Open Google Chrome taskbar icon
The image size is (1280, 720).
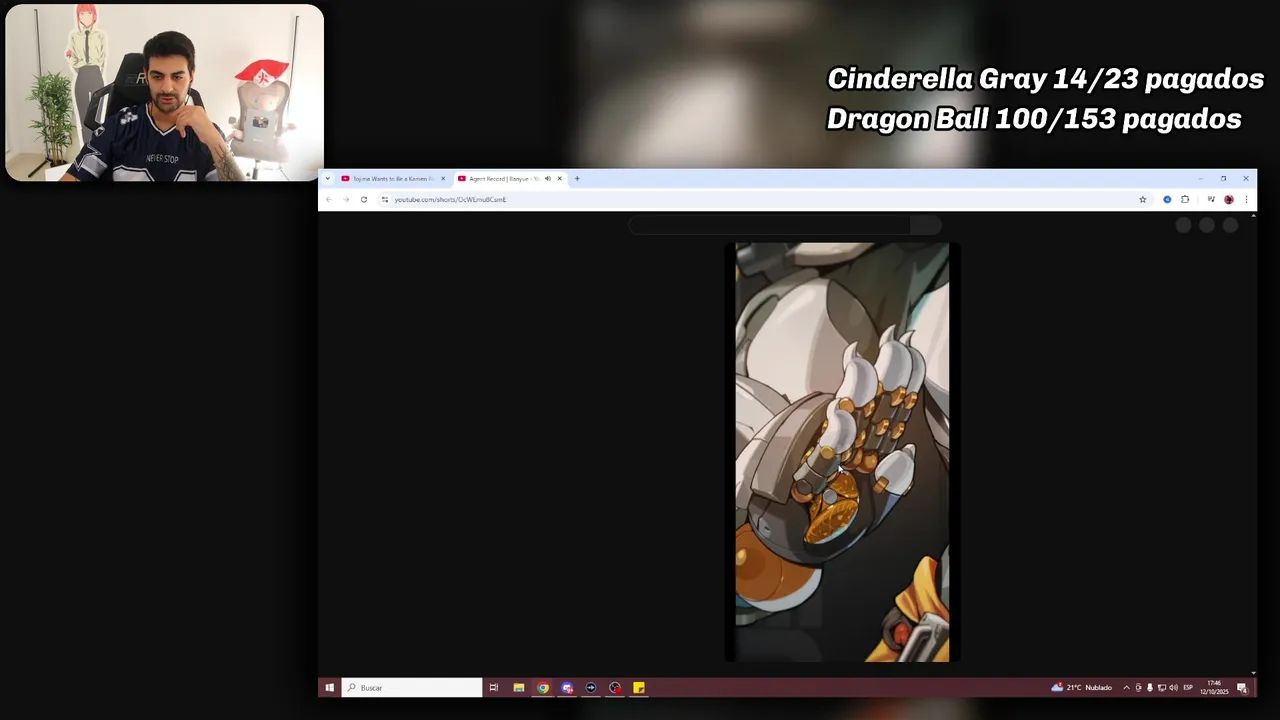[543, 688]
